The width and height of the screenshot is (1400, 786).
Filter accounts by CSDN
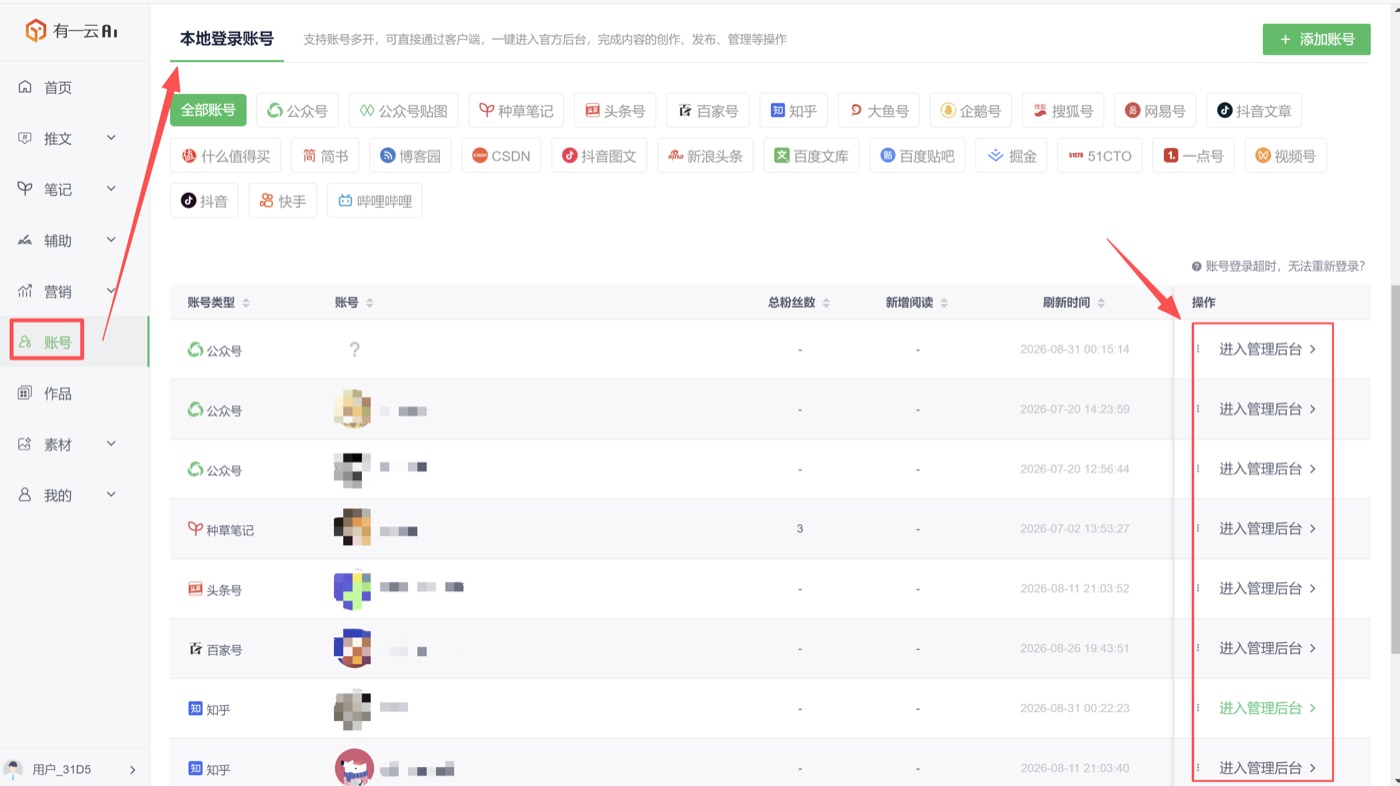click(x=501, y=156)
